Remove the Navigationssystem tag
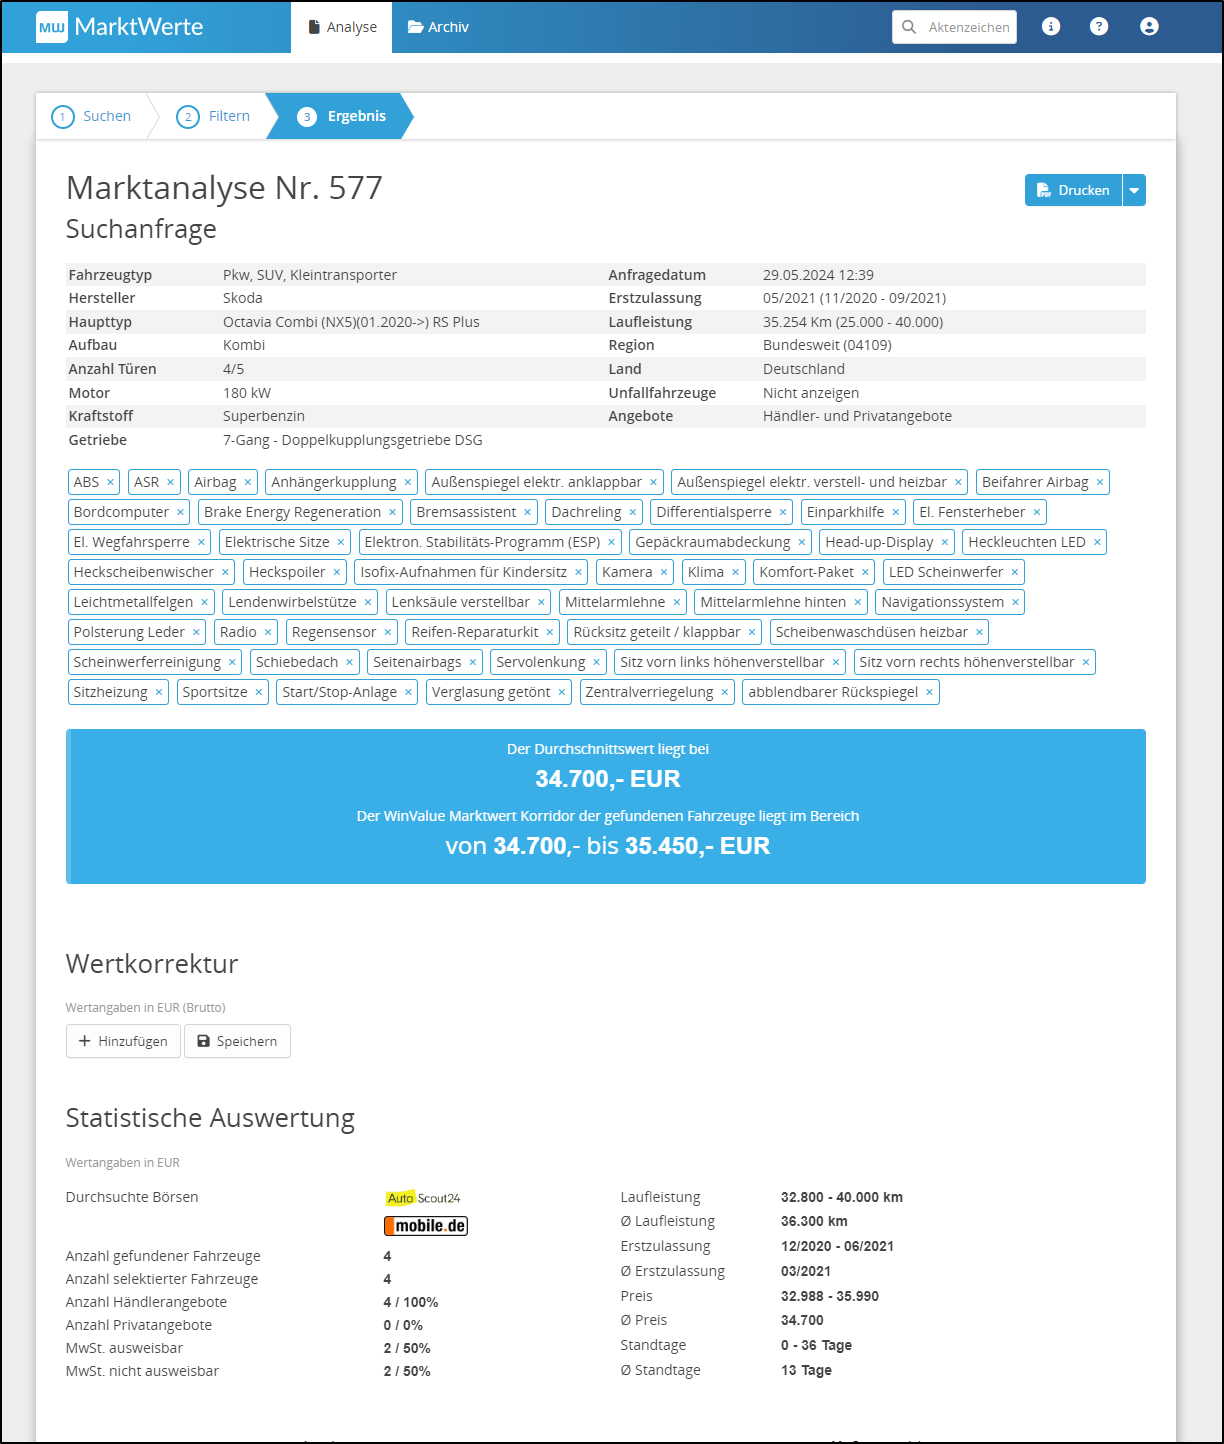Screen dimensions: 1224x1444 click(1016, 603)
